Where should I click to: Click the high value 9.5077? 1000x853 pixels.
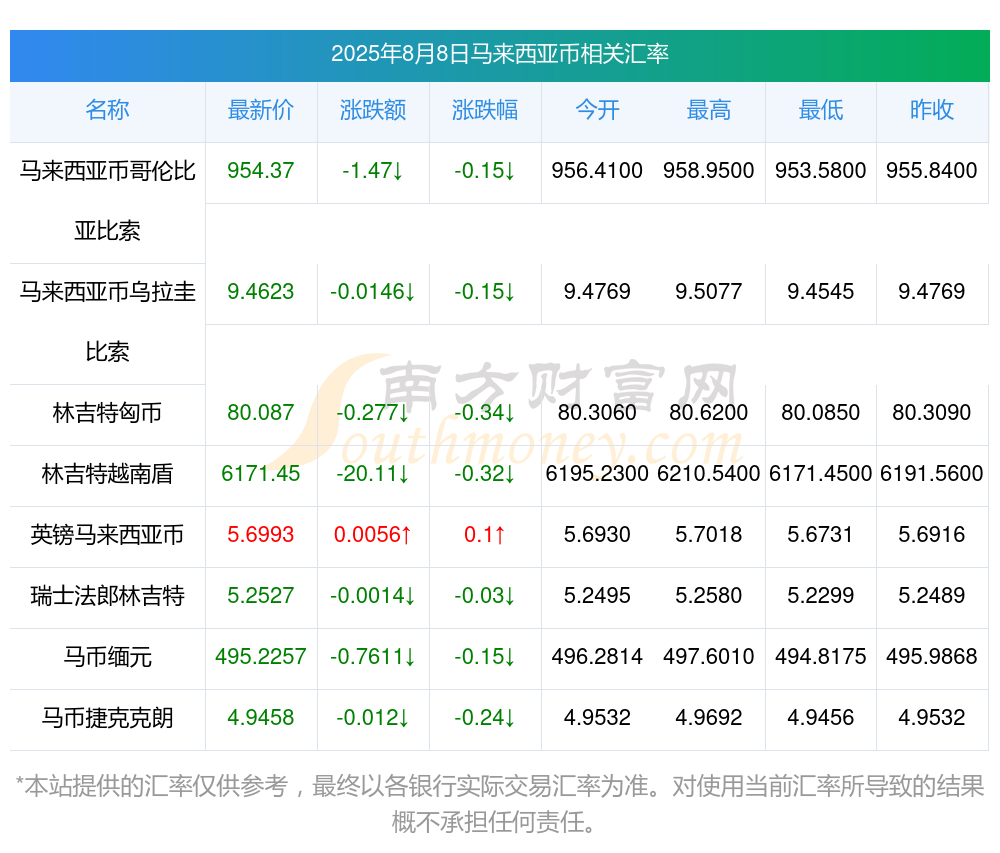click(709, 292)
